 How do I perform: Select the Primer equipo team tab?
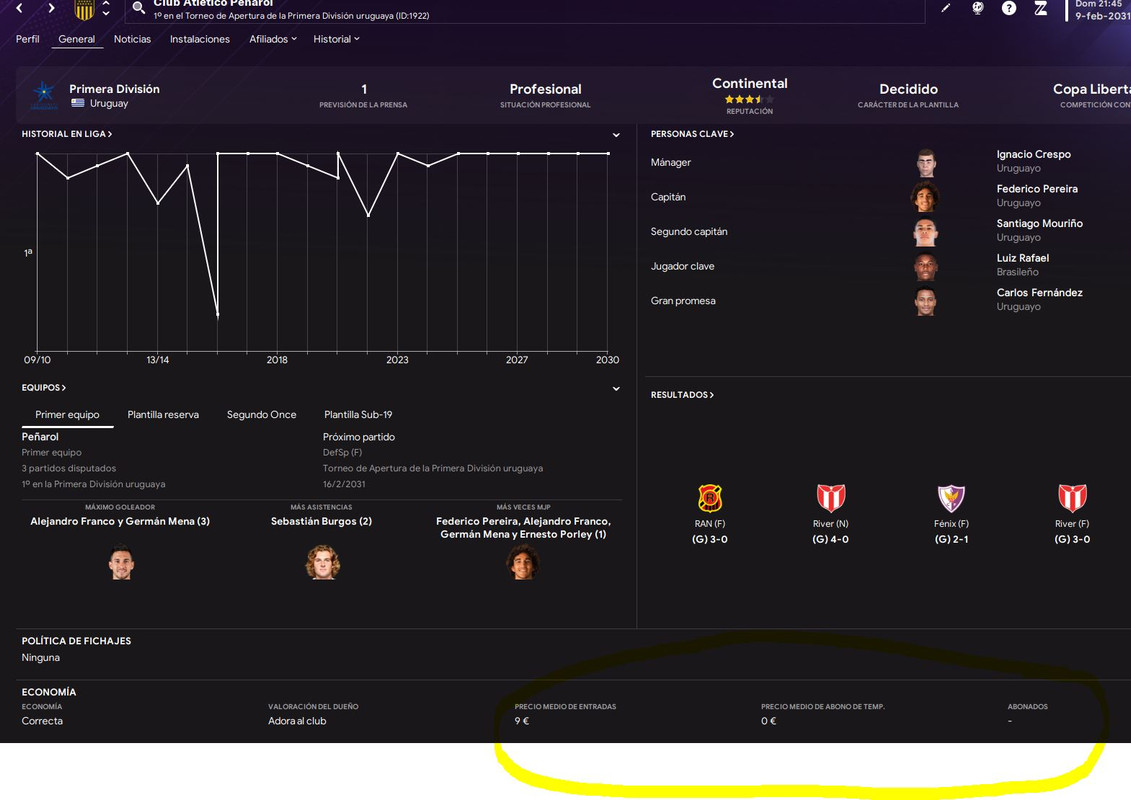(x=67, y=415)
